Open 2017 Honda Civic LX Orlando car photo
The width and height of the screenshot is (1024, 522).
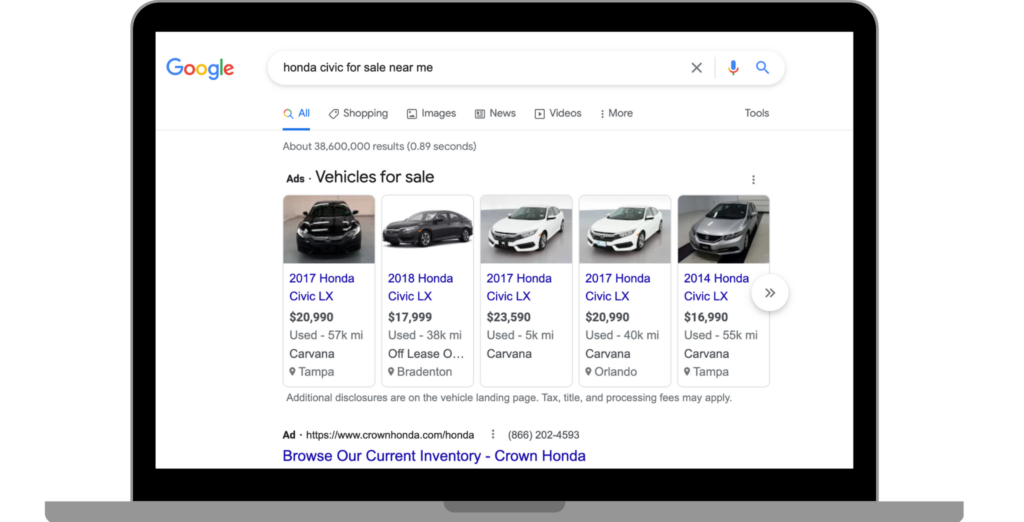coord(625,229)
